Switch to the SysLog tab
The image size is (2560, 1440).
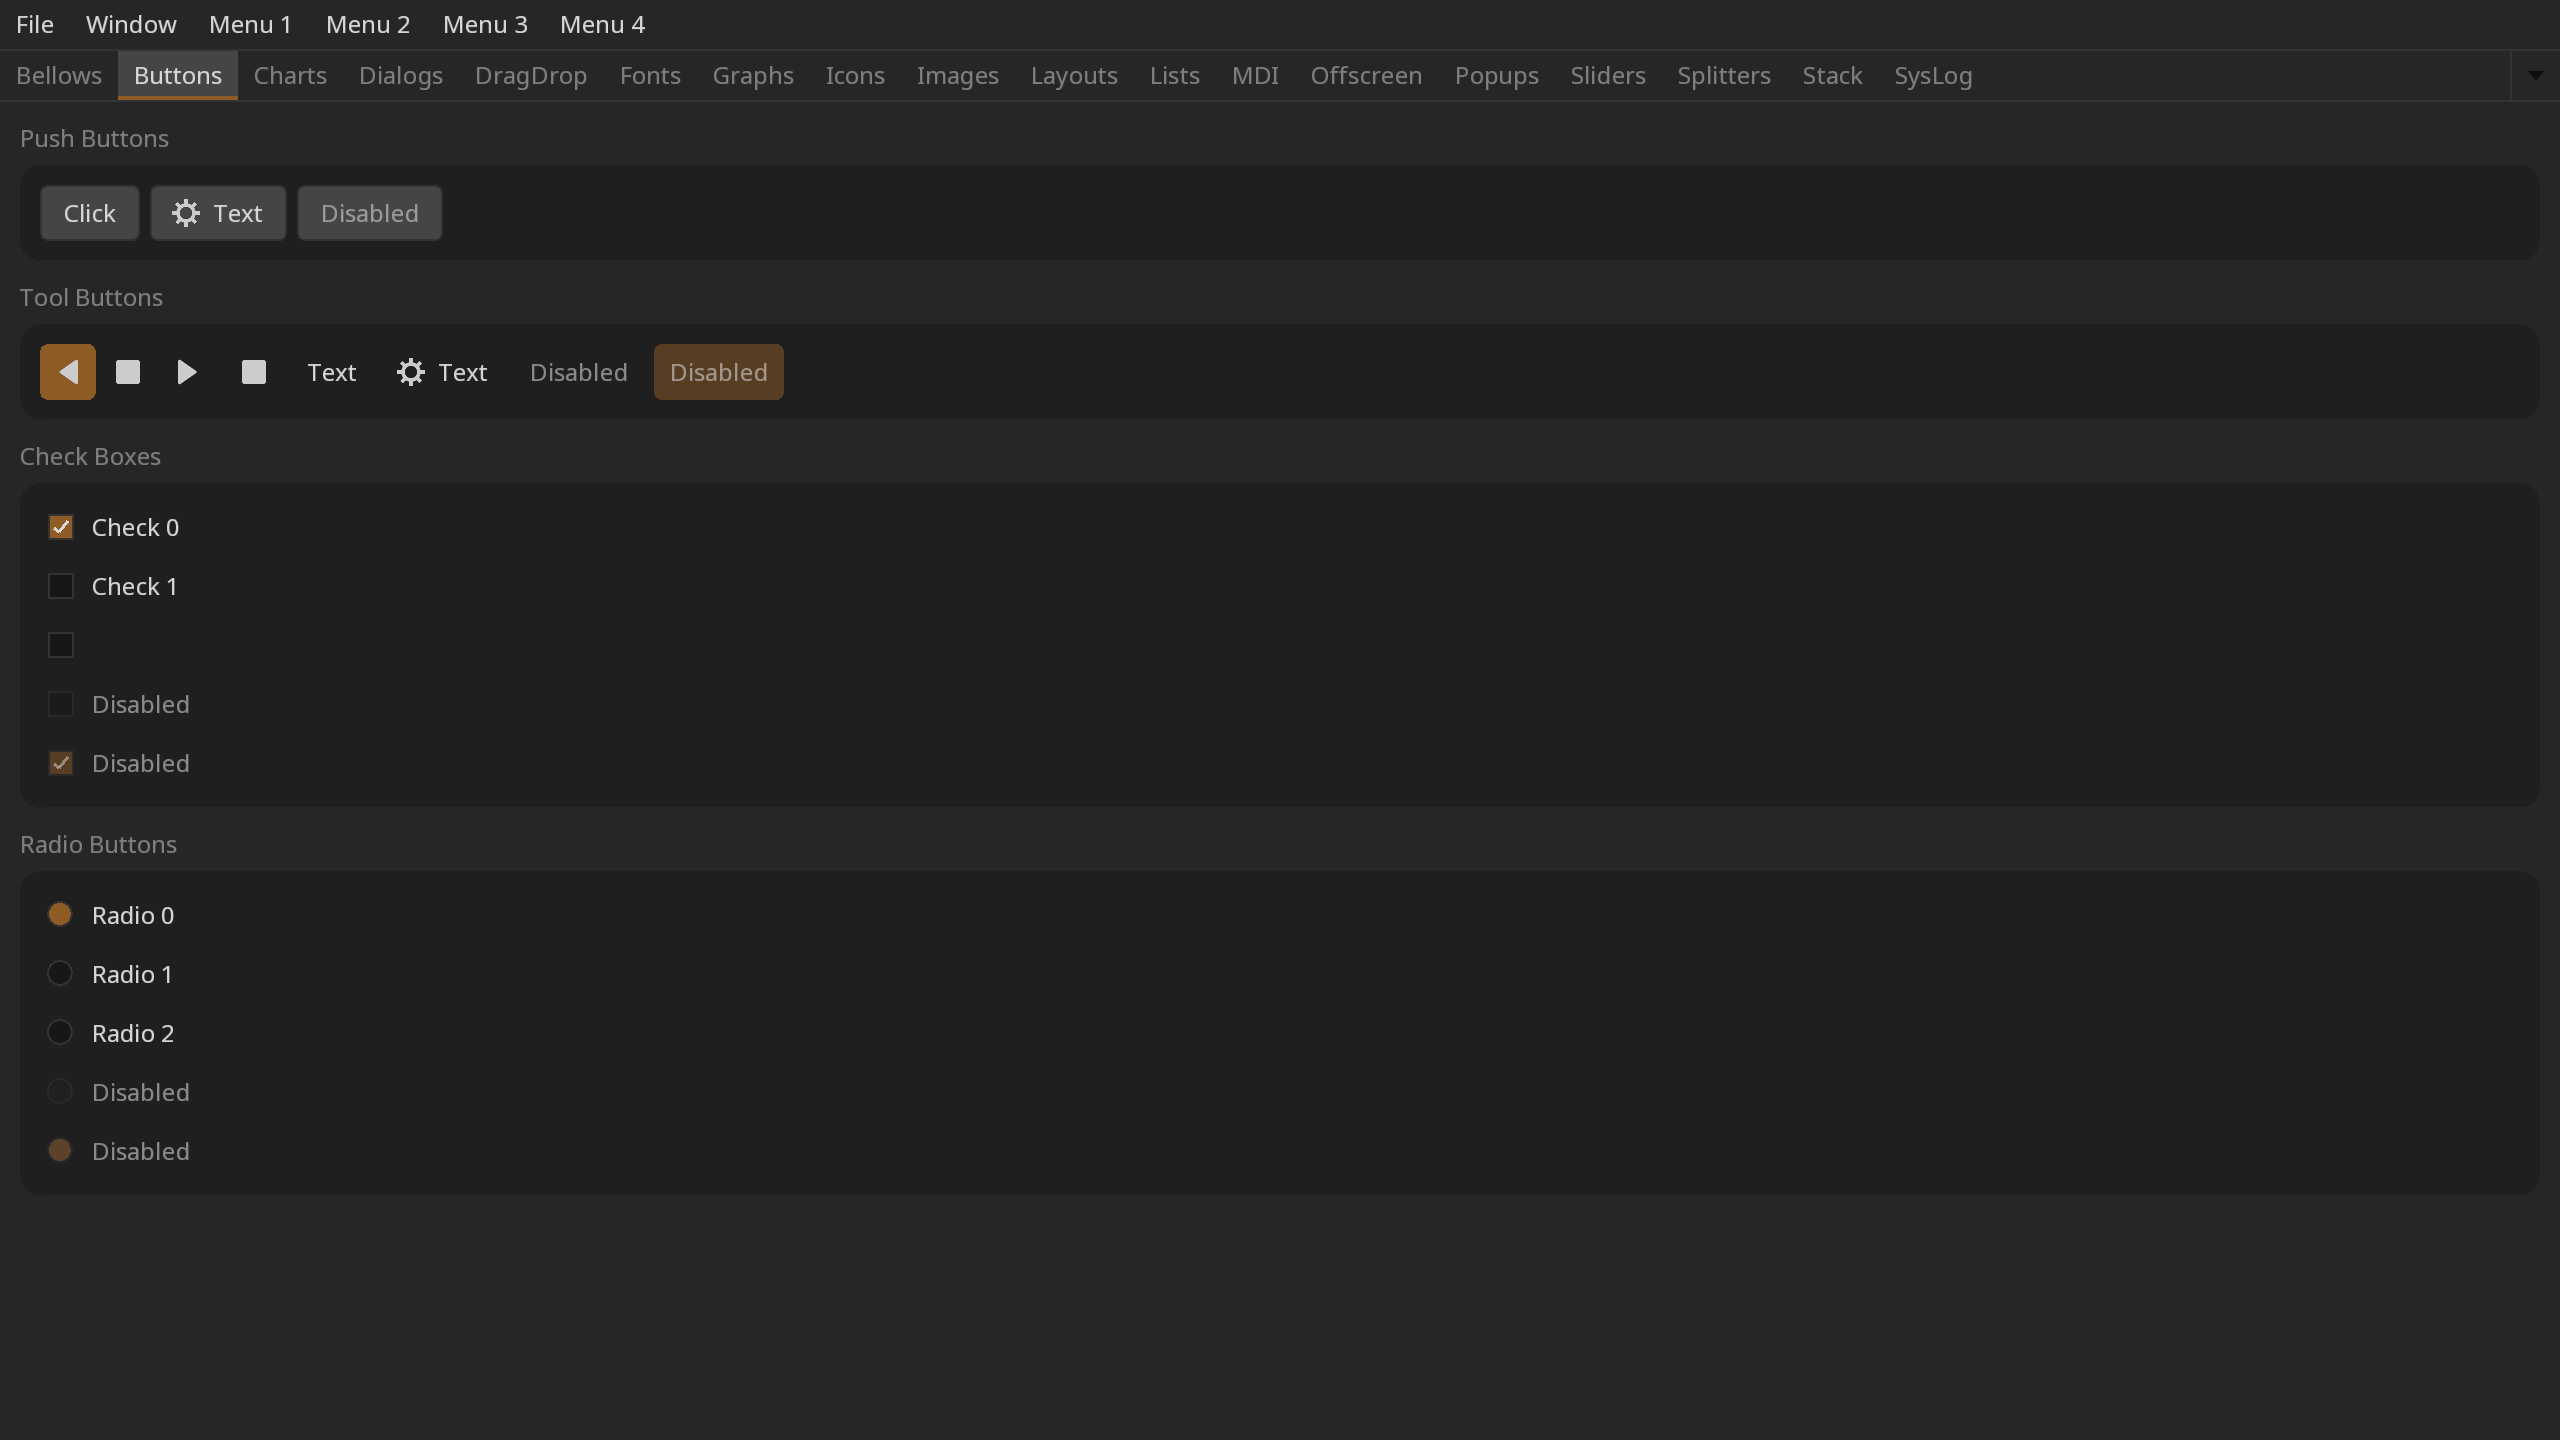pos(1933,76)
